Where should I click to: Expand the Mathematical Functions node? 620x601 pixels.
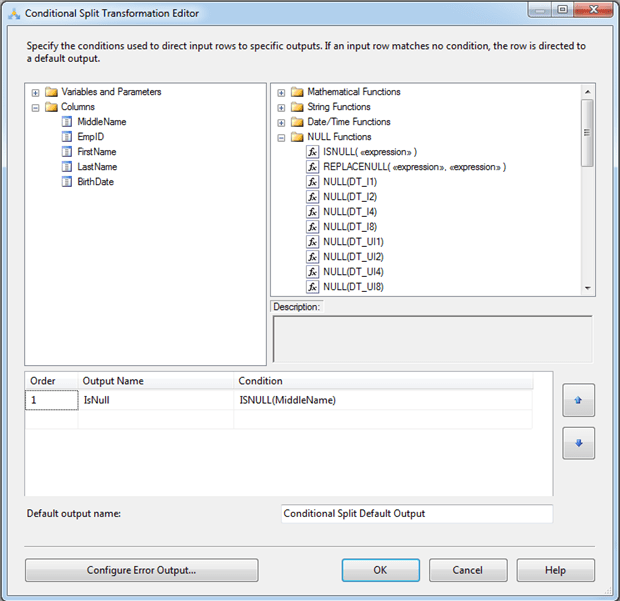tap(282, 92)
